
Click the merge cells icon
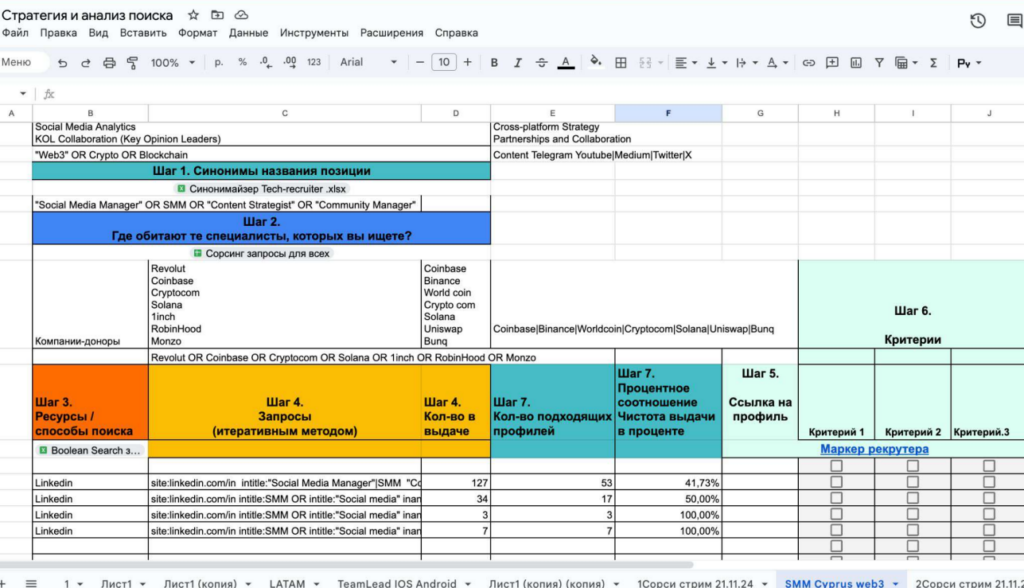tap(645, 63)
